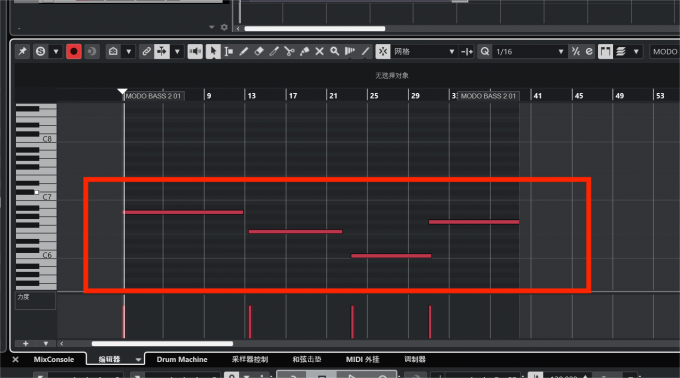Viewport: 680px width, 378px height.
Task: Click the second MODO BASS 2 01 part label
Action: (488, 96)
